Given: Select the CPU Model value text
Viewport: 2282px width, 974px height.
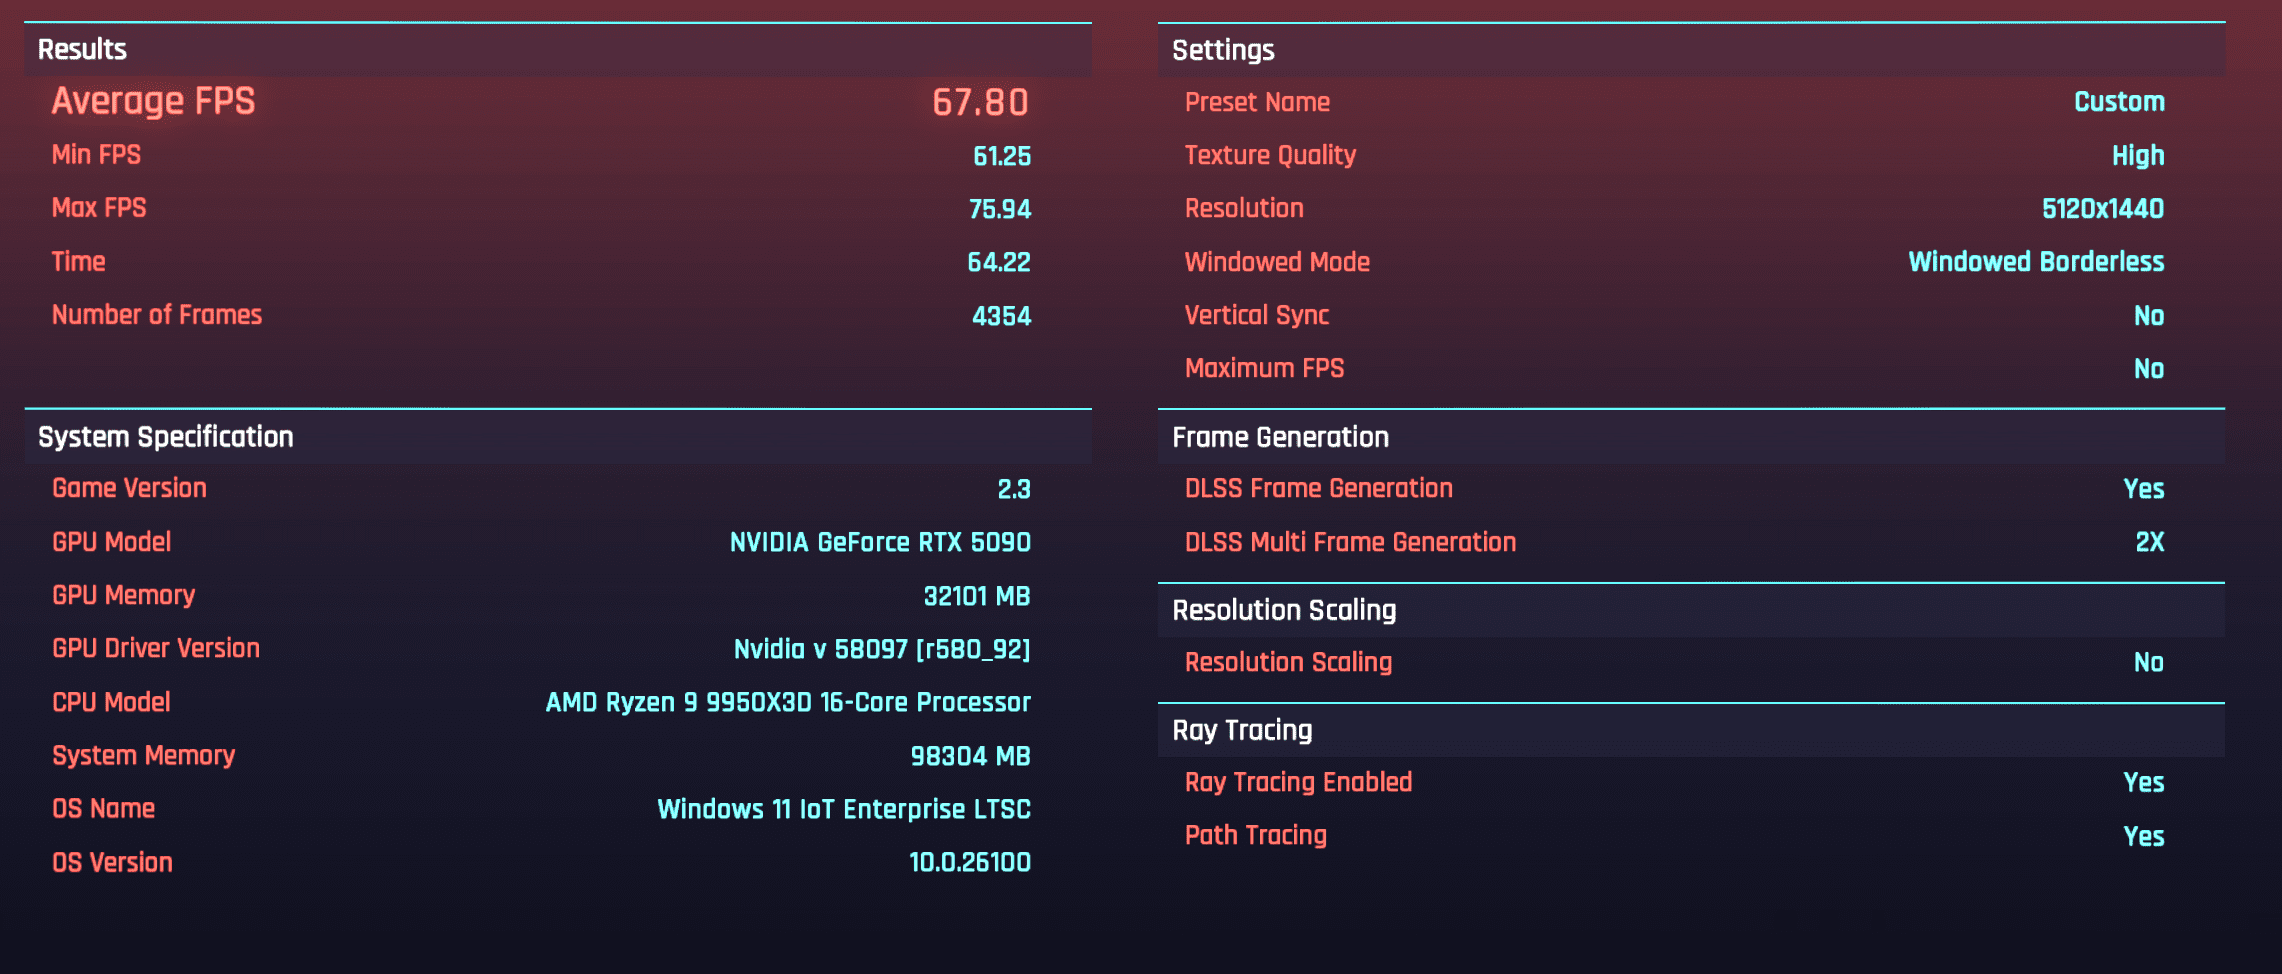Looking at the screenshot, I should (788, 702).
